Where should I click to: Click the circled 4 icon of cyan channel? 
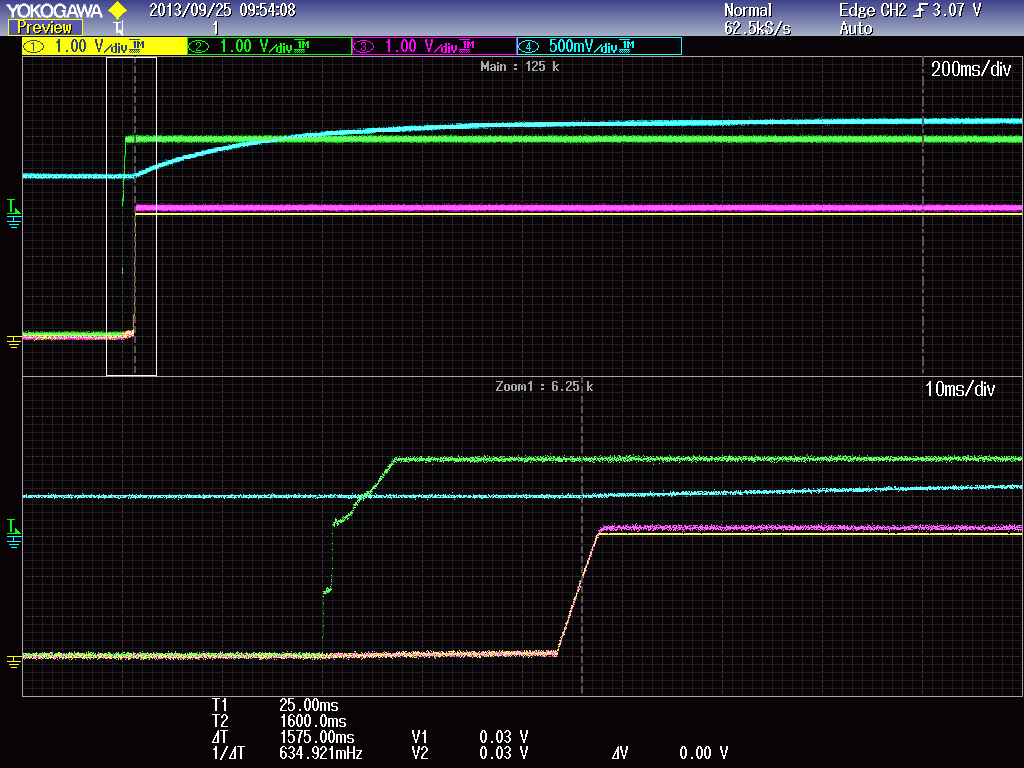coord(528,46)
